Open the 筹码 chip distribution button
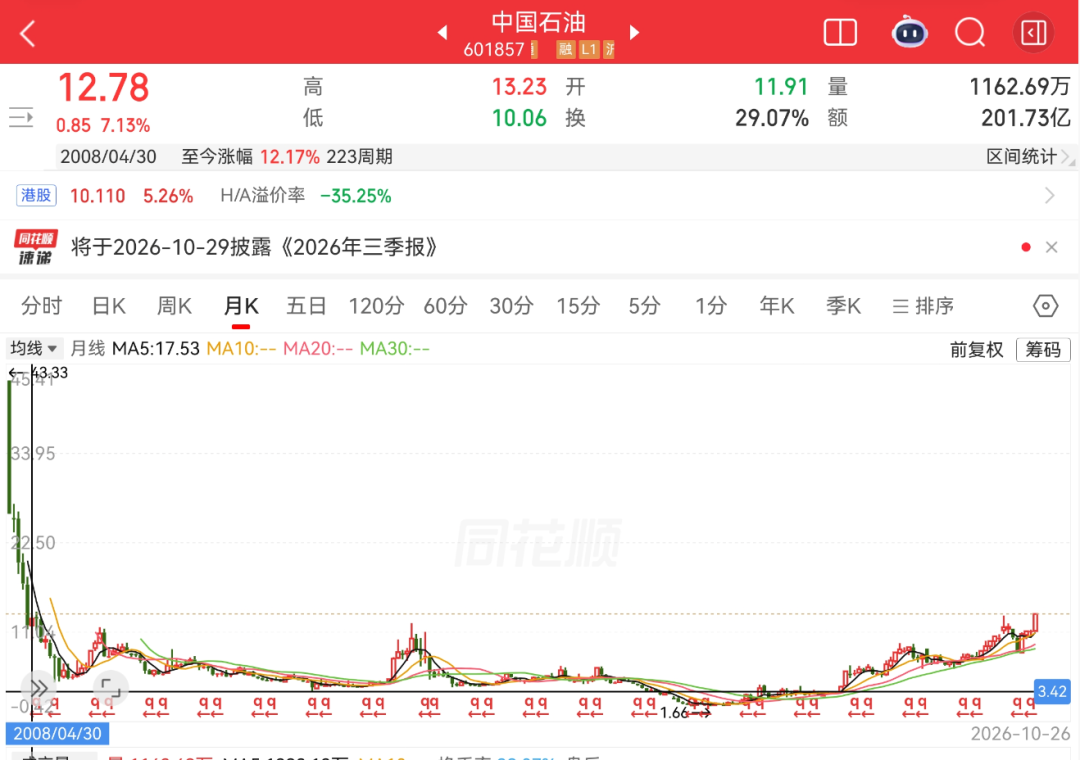The height and width of the screenshot is (760, 1080). [1043, 349]
